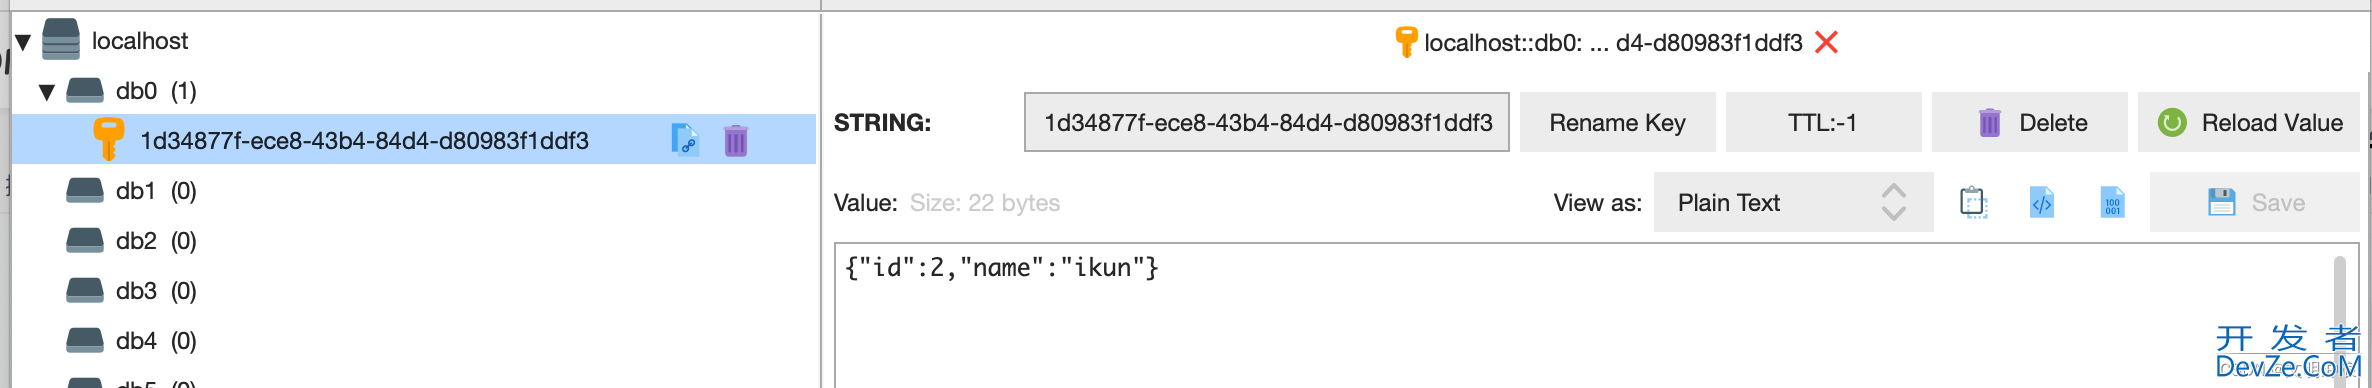Collapse the localhost connection tree
This screenshot has width=2372, height=388.
click(x=23, y=42)
